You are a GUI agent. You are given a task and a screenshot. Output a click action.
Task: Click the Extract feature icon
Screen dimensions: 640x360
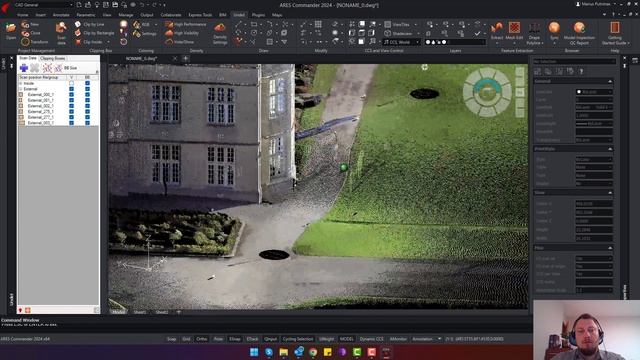[x=497, y=28]
